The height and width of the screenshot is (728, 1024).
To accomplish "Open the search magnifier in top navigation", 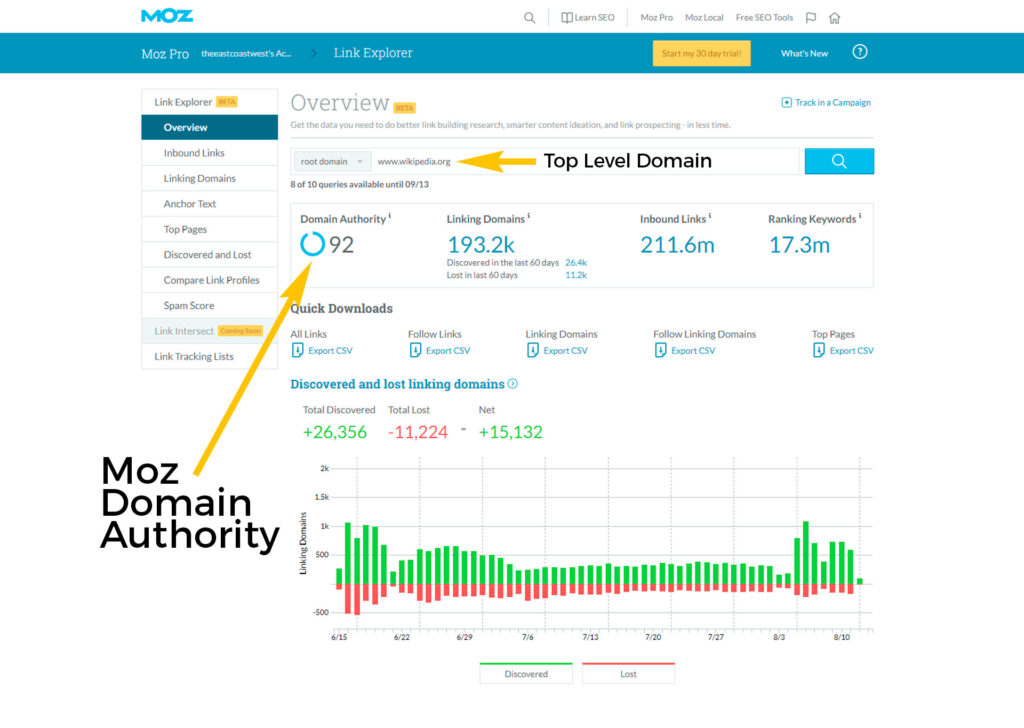I will coord(530,18).
